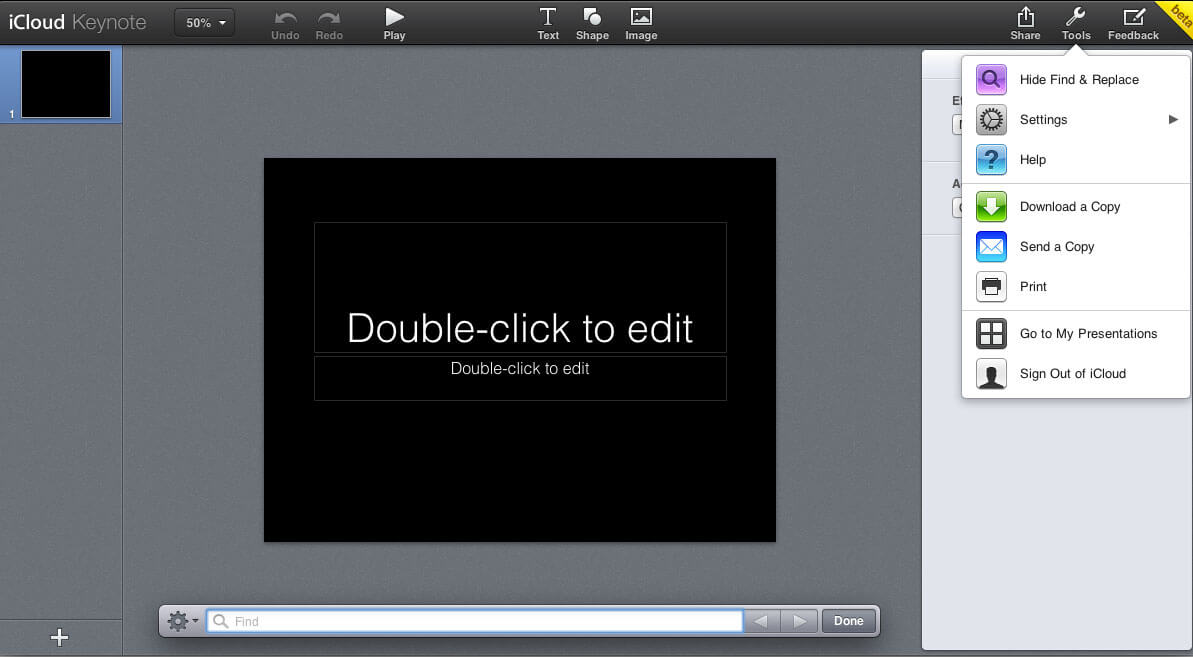
Task: Add a new slide with plus button
Action: (x=60, y=637)
